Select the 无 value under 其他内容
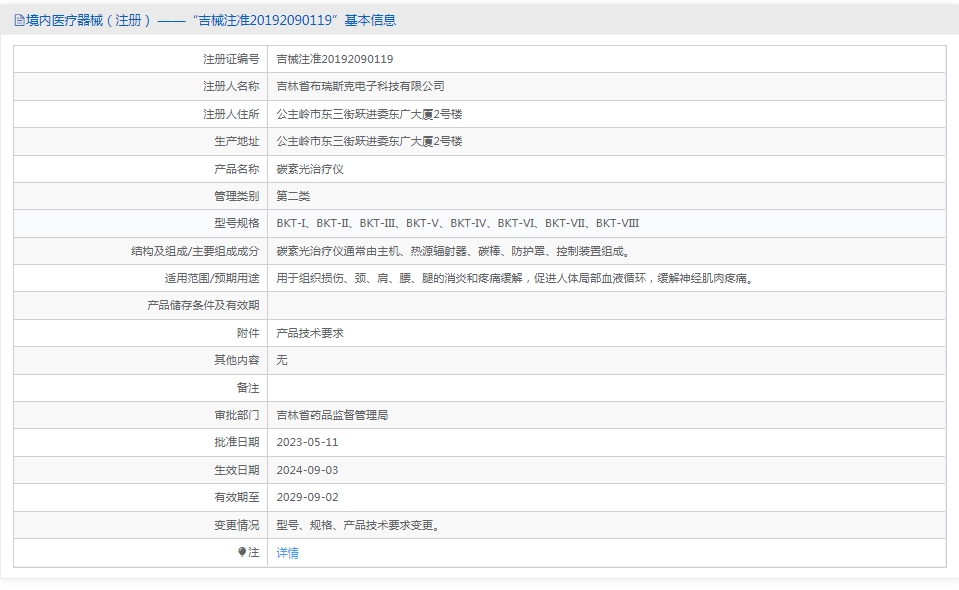This screenshot has height=590, width=959. coord(282,360)
